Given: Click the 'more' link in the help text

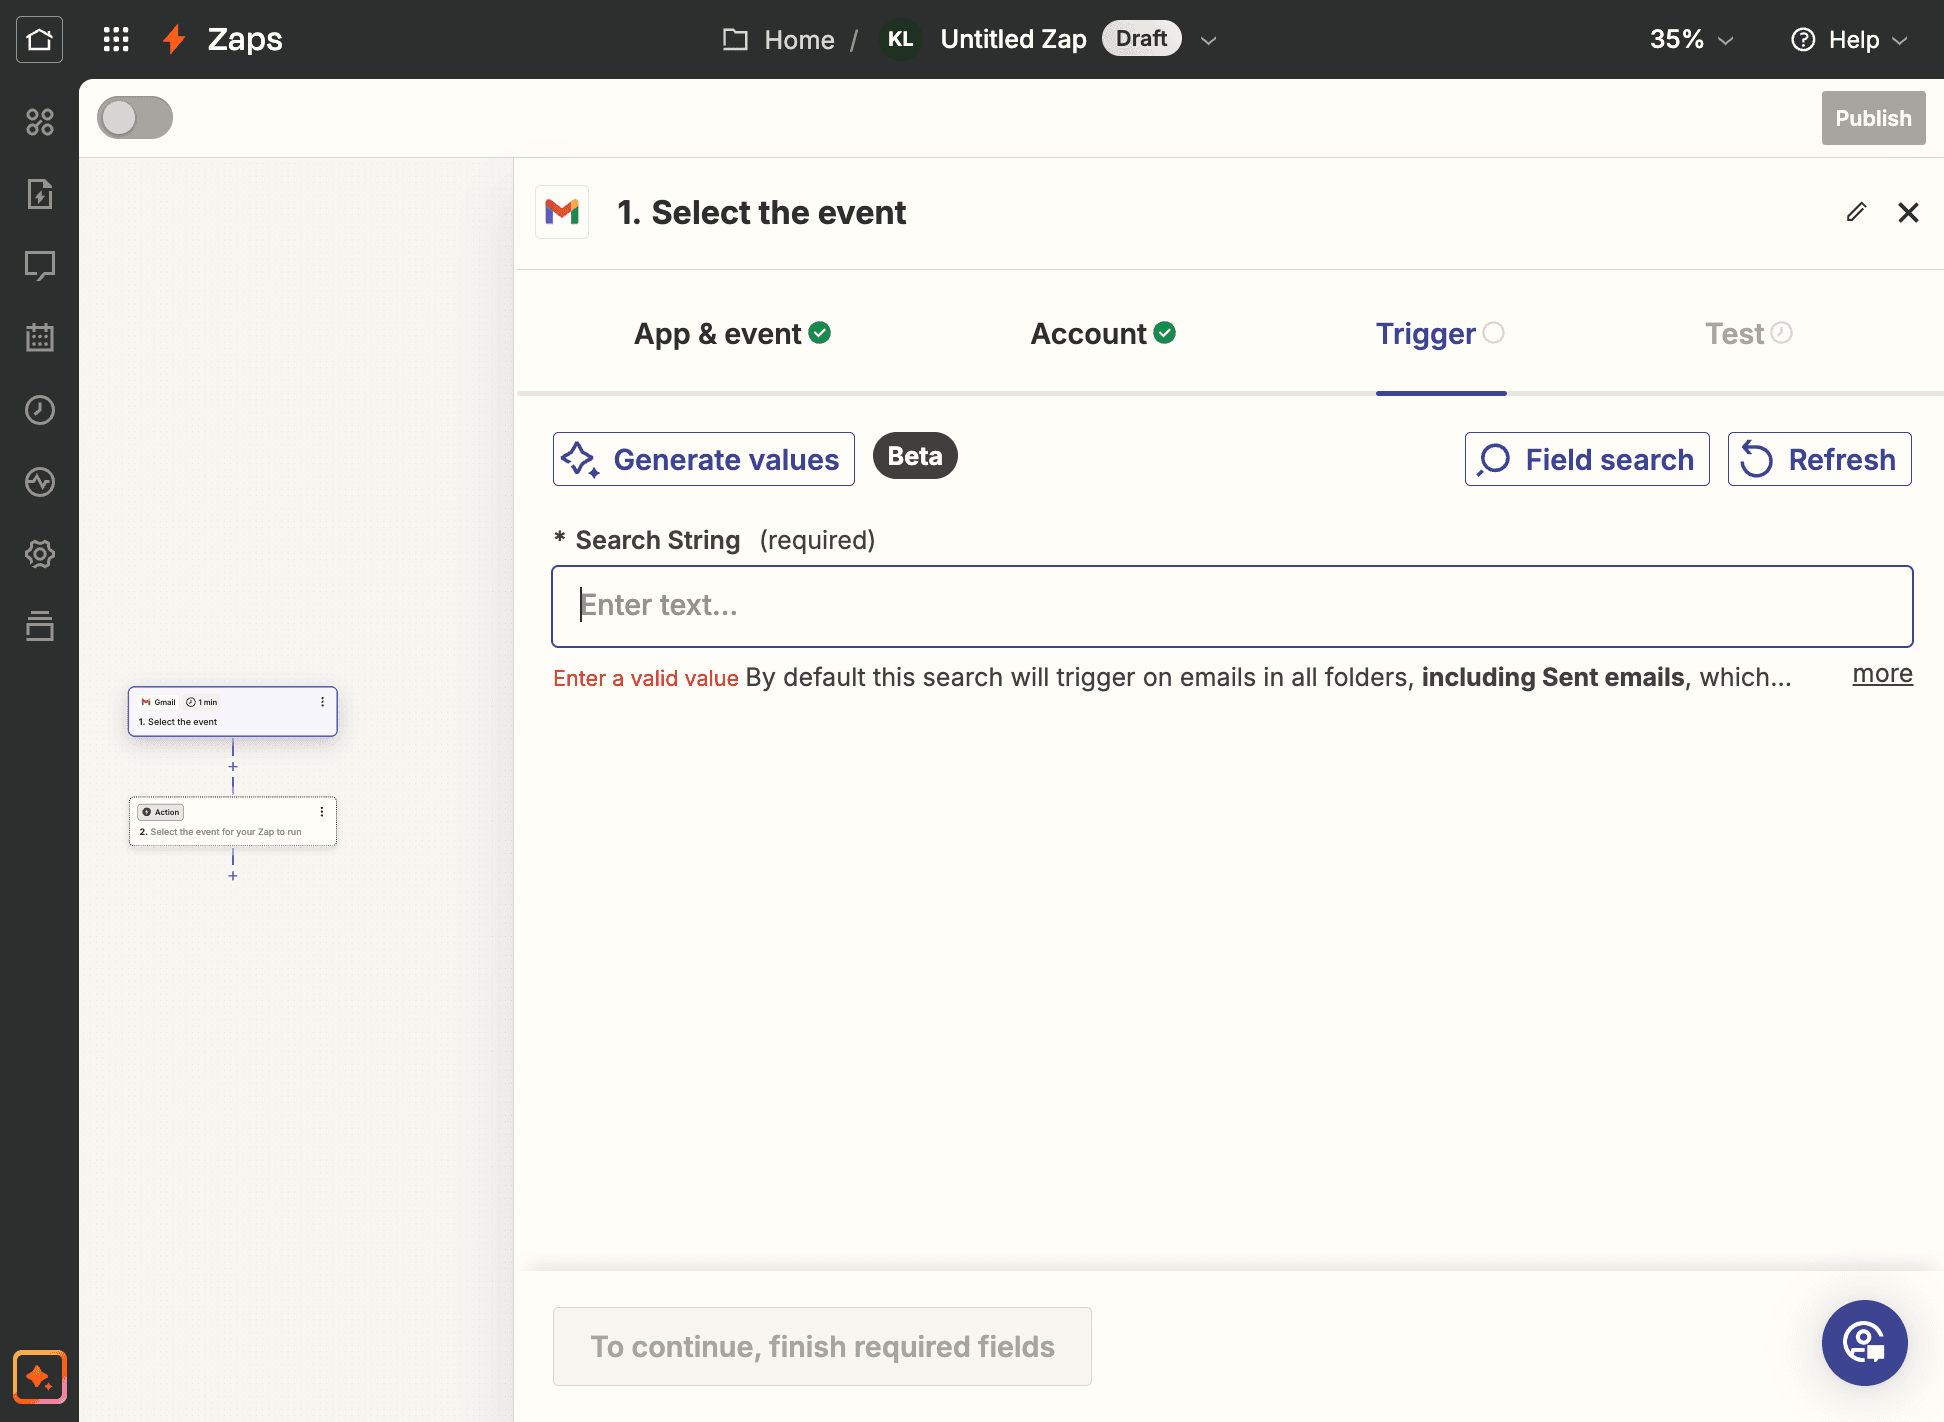Looking at the screenshot, I should click(1882, 674).
